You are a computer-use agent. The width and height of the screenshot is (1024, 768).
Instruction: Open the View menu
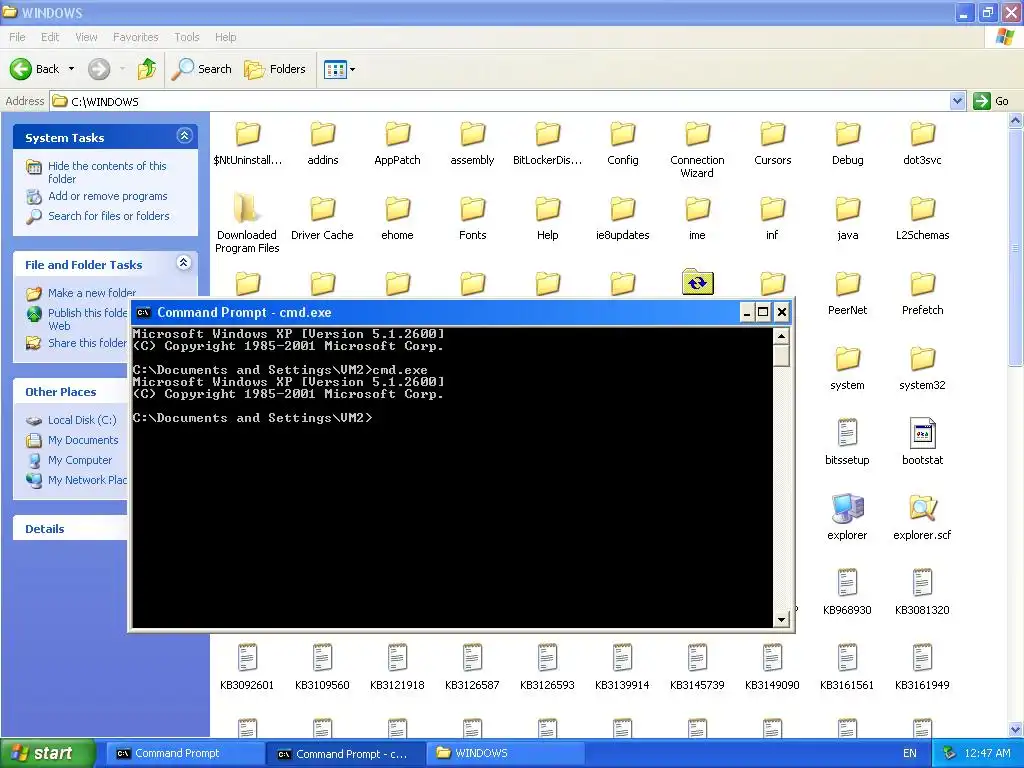tap(86, 37)
